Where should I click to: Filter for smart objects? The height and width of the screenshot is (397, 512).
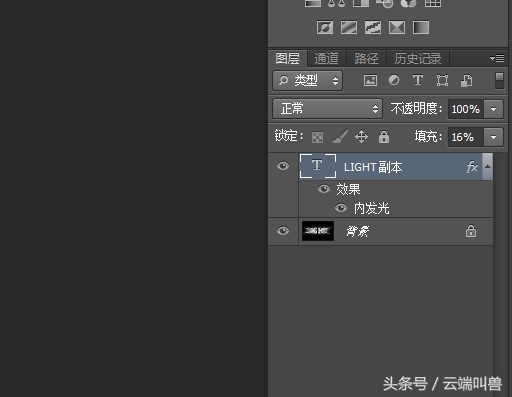(x=466, y=81)
